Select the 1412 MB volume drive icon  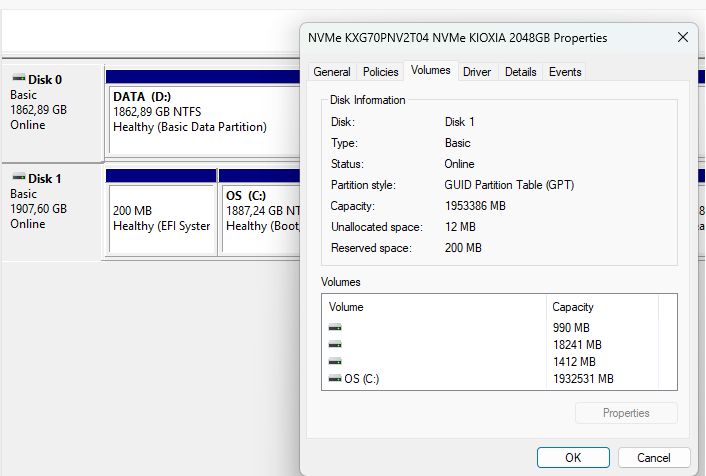point(335,362)
